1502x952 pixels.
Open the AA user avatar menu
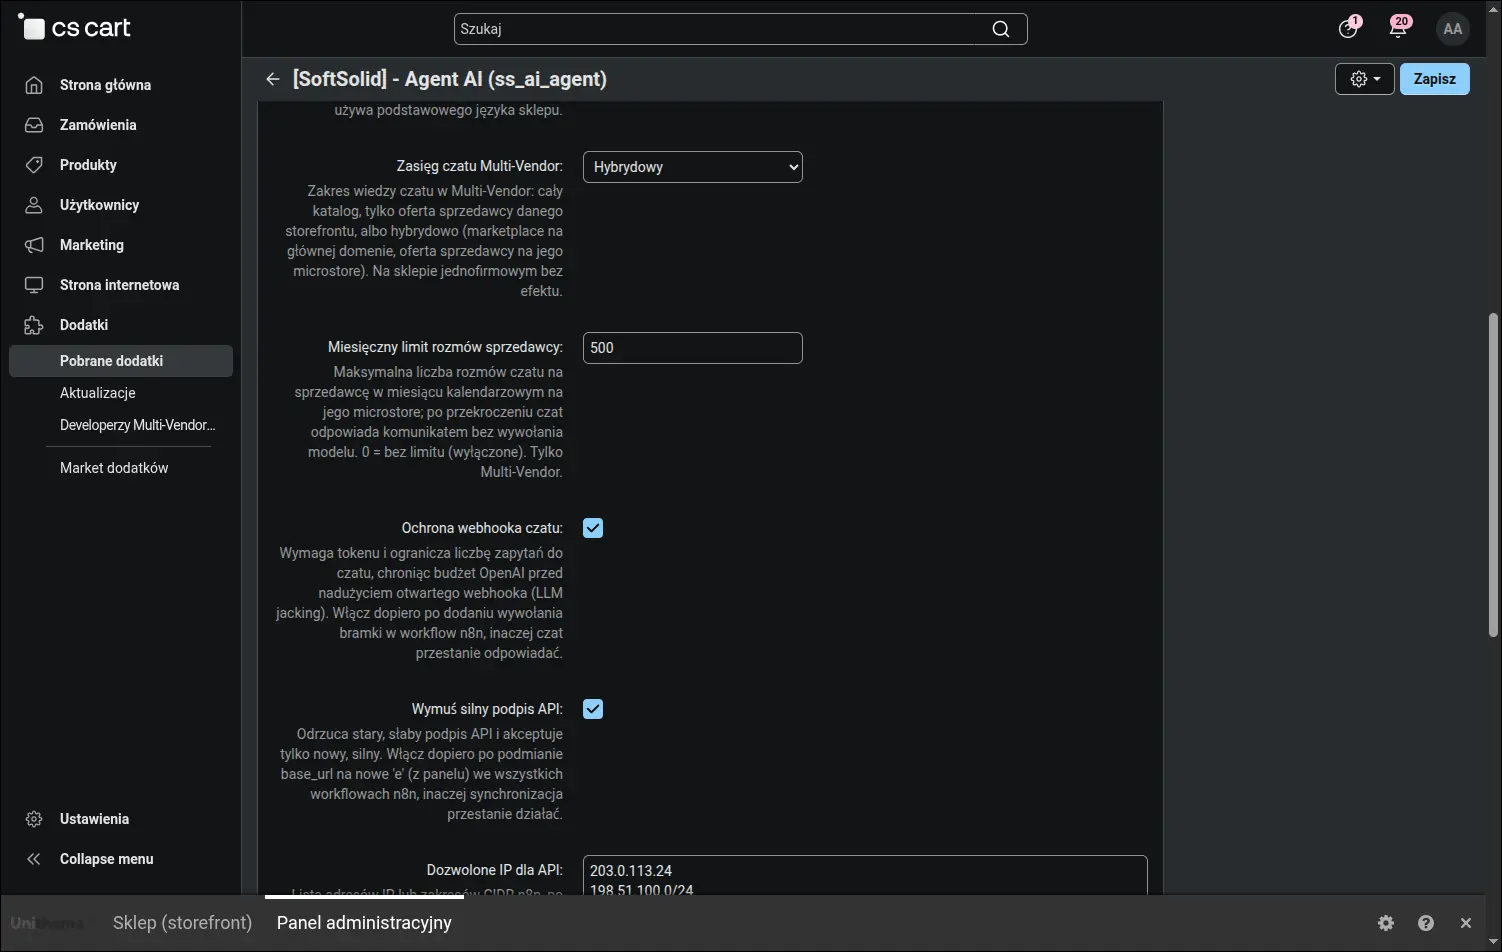[x=1453, y=29]
